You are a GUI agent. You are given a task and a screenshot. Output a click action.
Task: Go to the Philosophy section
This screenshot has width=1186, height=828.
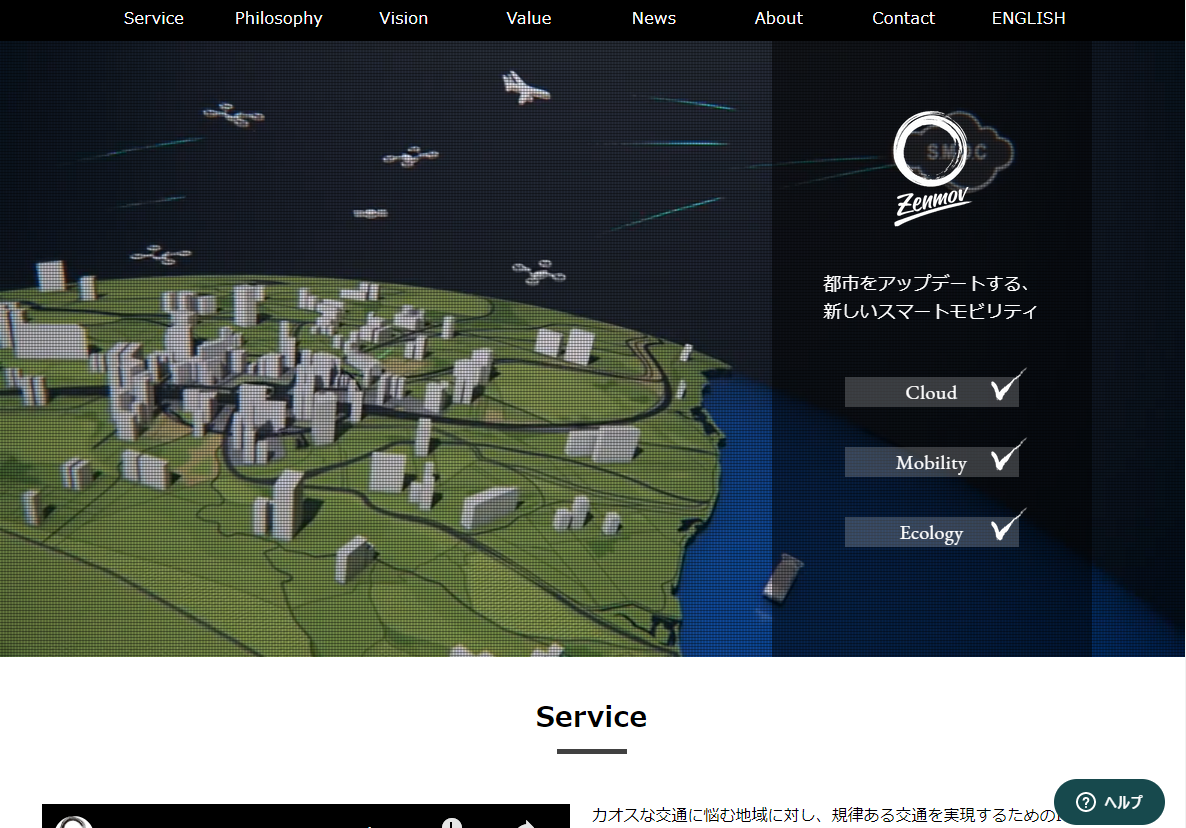[x=279, y=18]
